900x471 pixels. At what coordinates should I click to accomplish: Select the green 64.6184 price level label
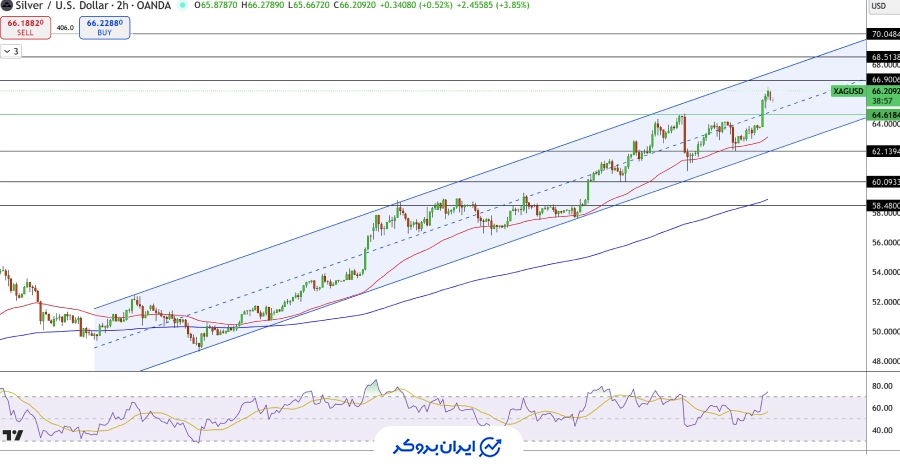click(884, 115)
